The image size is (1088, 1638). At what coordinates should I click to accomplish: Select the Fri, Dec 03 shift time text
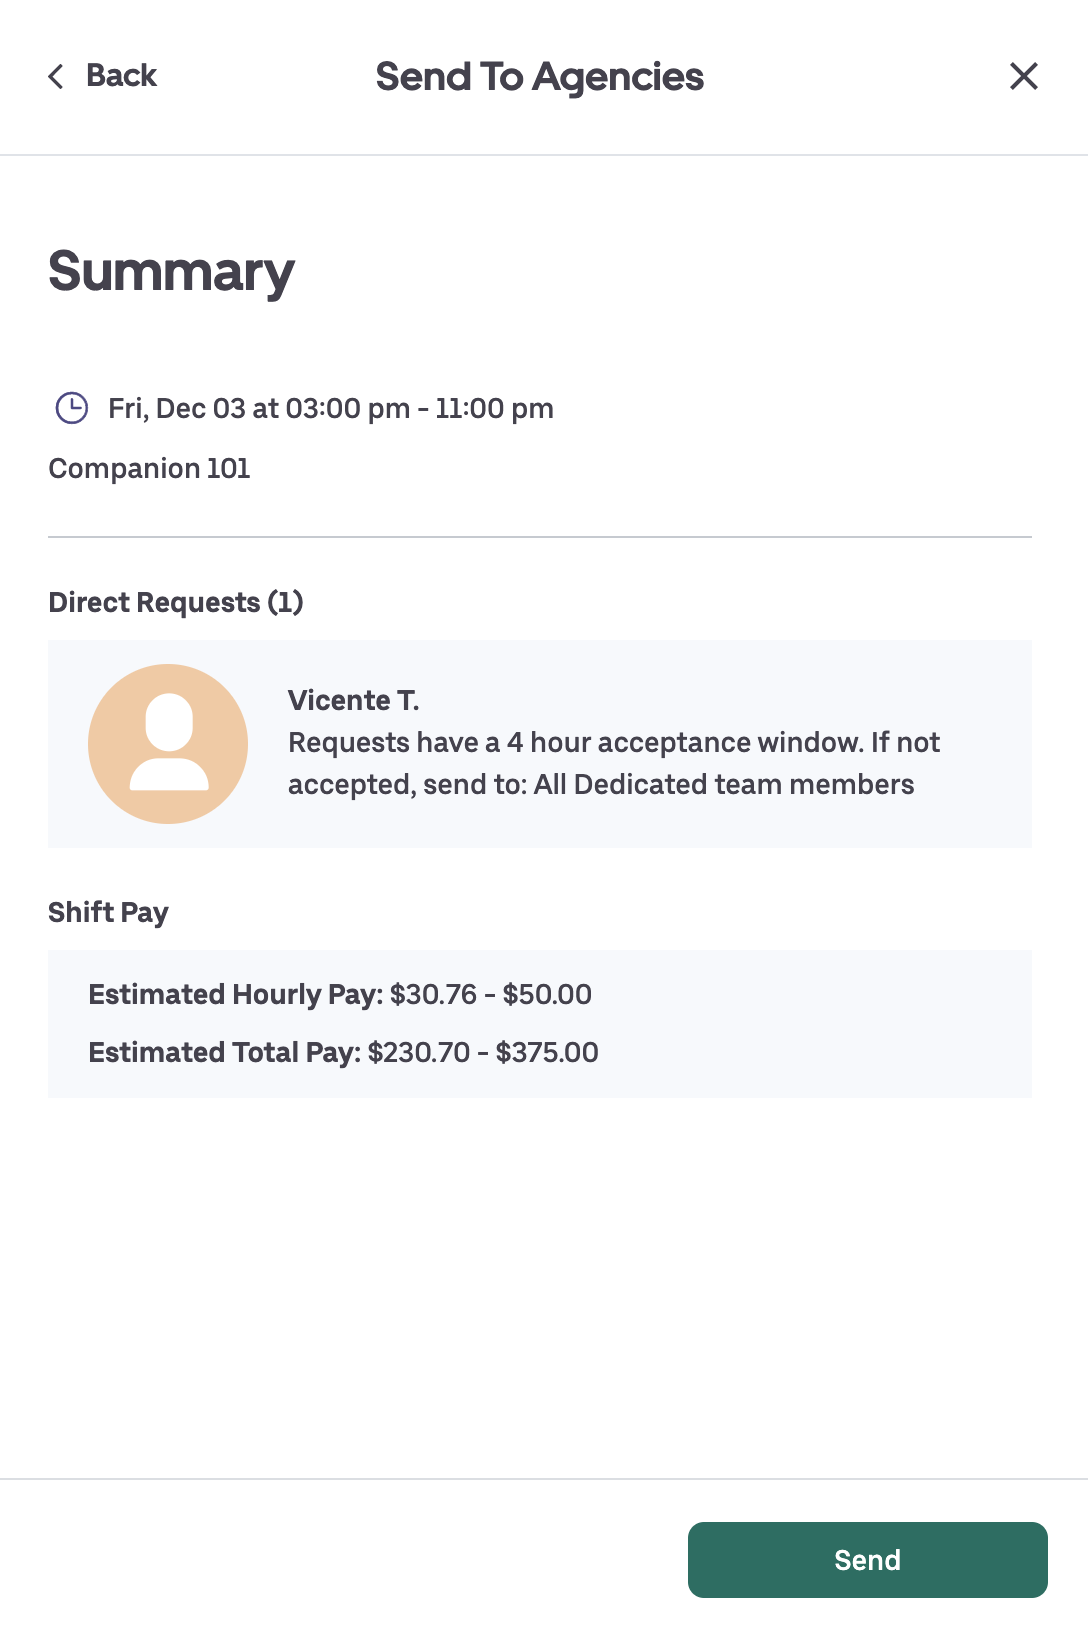(x=330, y=408)
